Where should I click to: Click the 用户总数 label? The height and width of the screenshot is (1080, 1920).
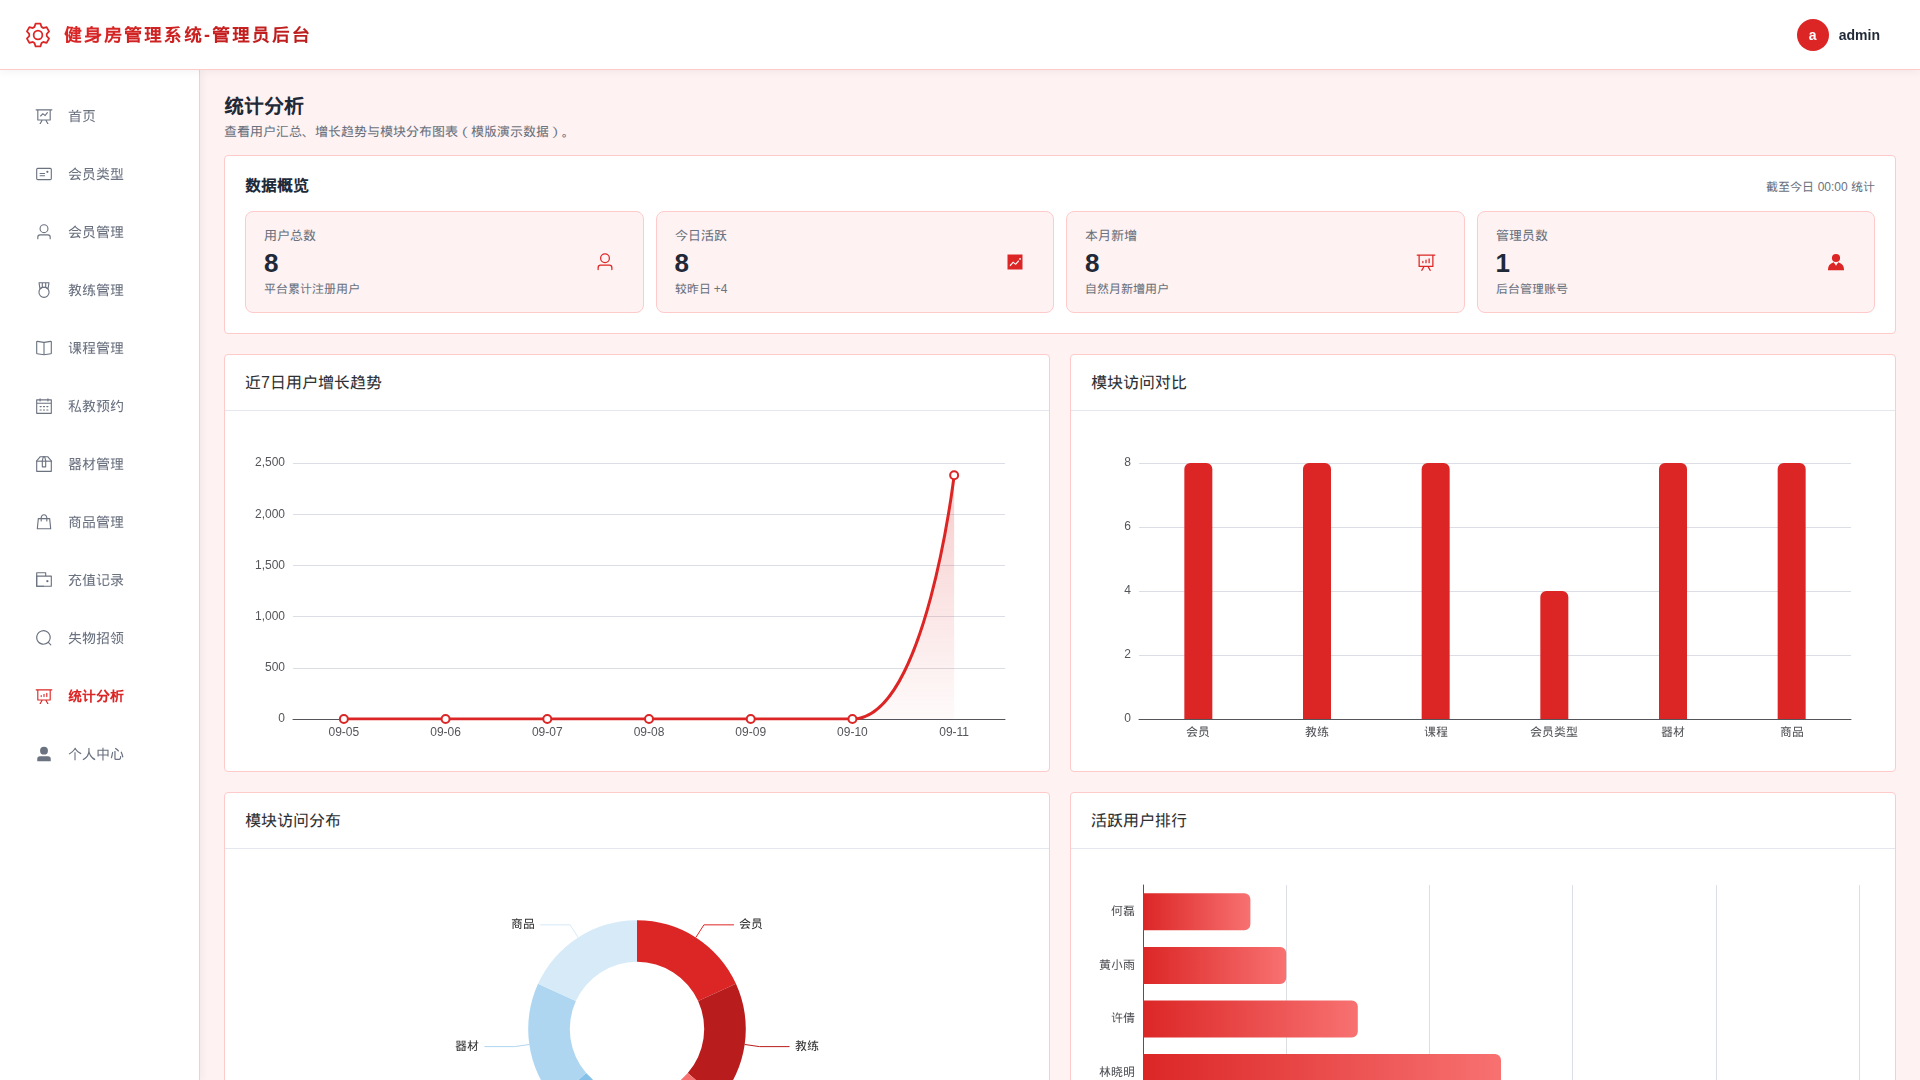point(290,236)
